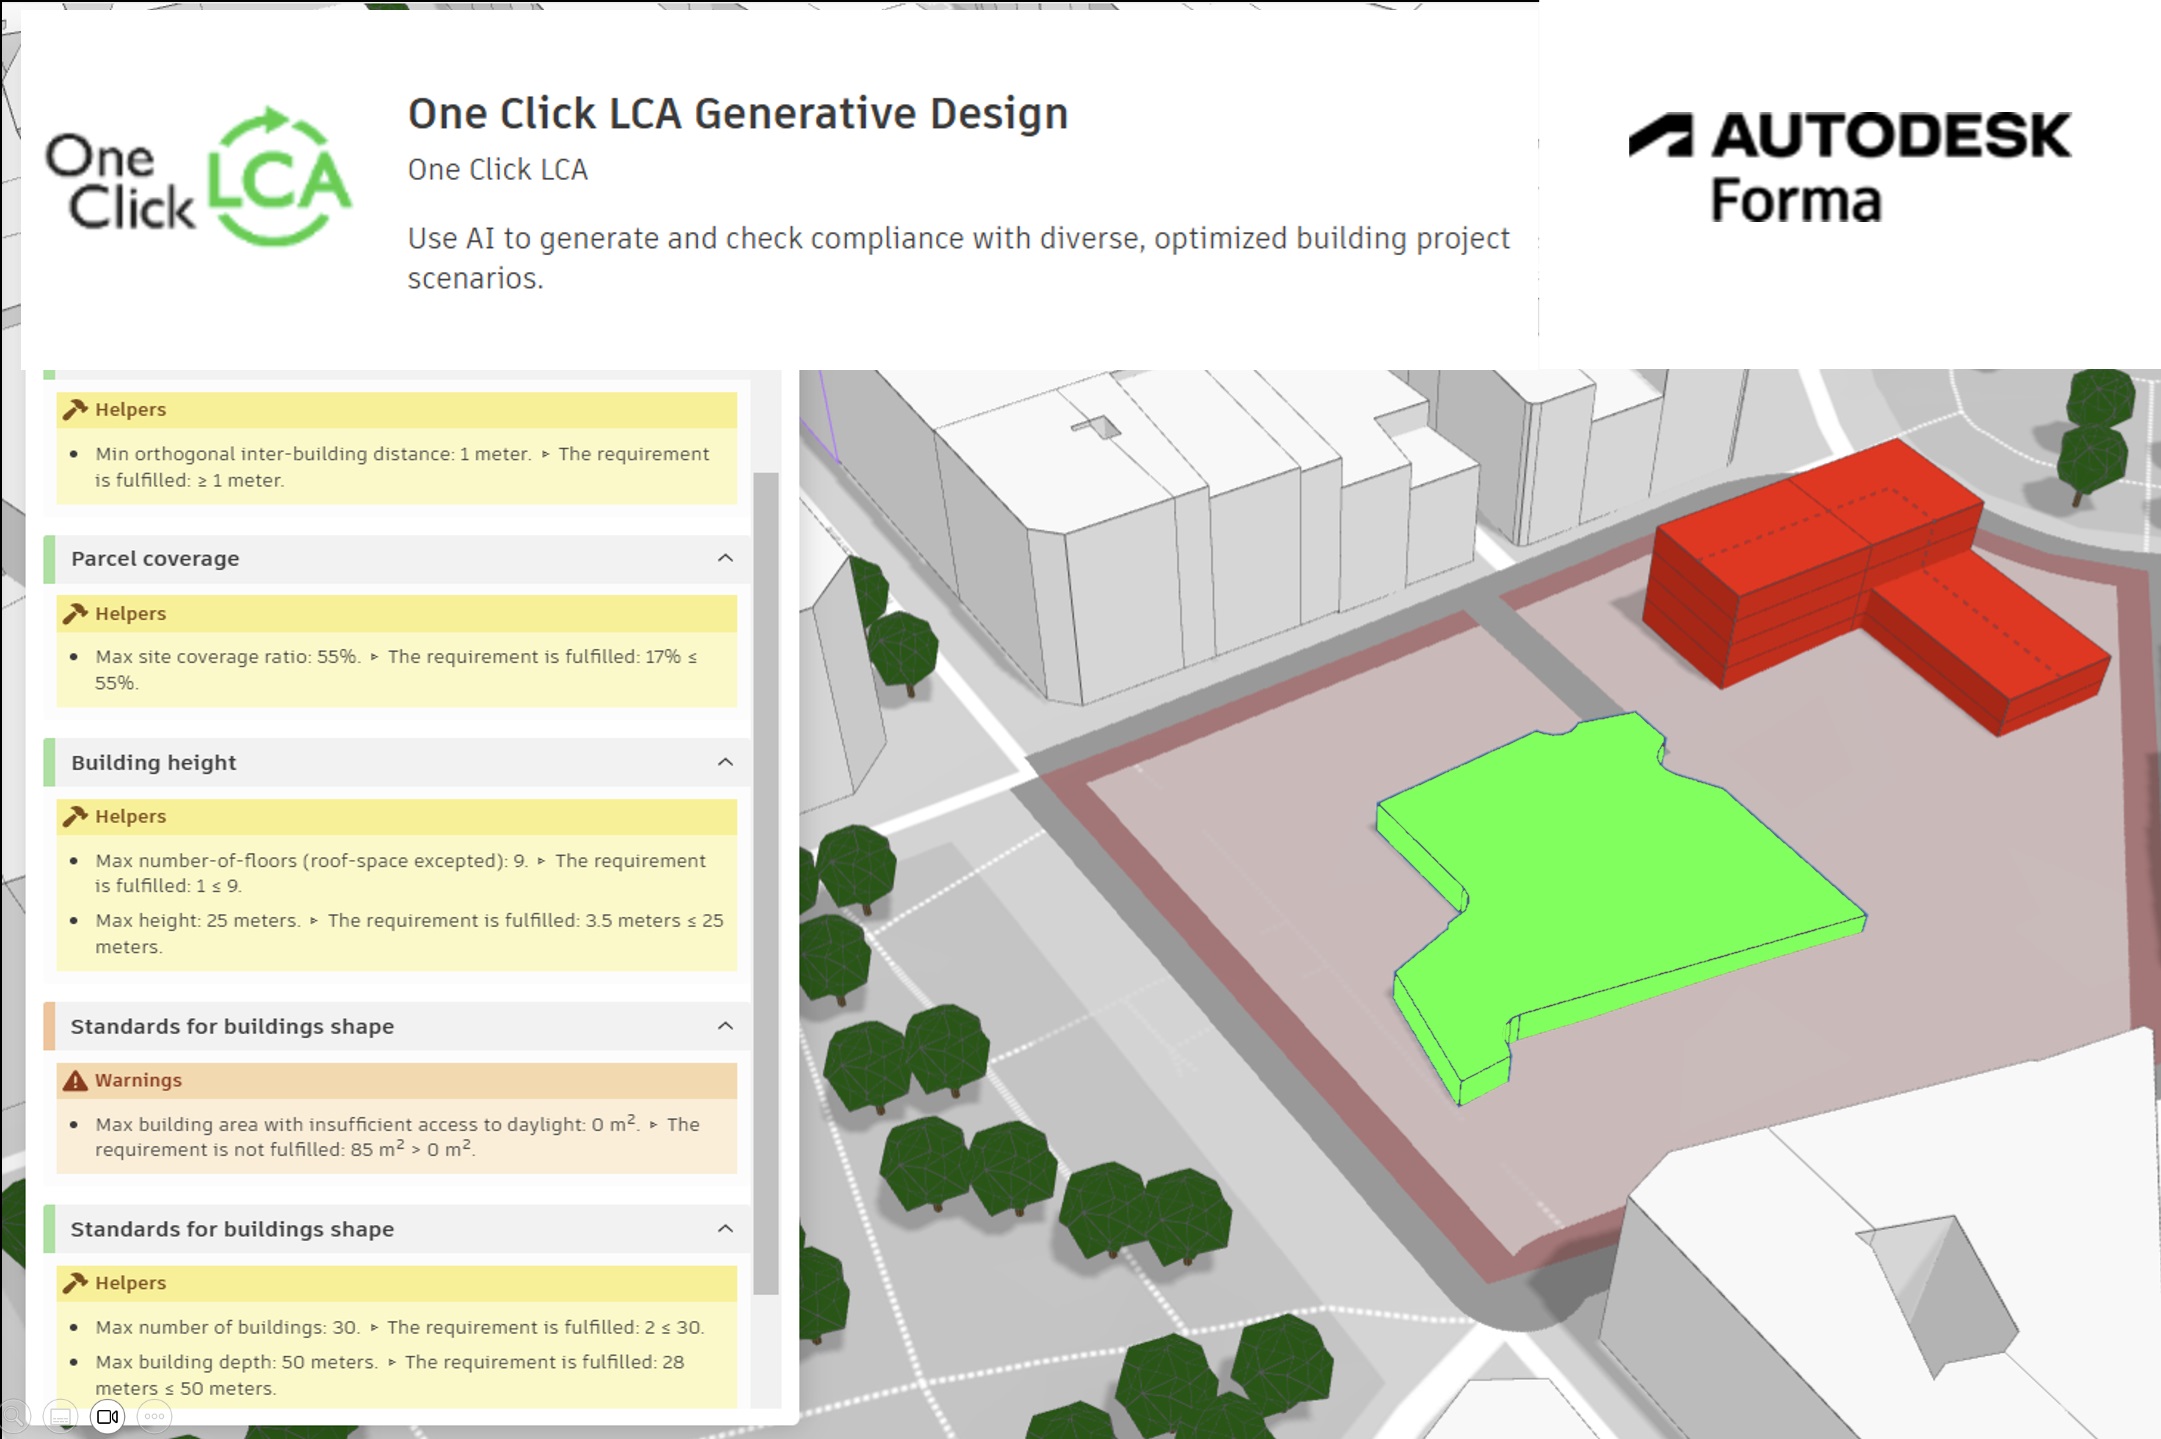This screenshot has width=2161, height=1439.
Task: Collapse the Parcel coverage section
Action: point(727,558)
